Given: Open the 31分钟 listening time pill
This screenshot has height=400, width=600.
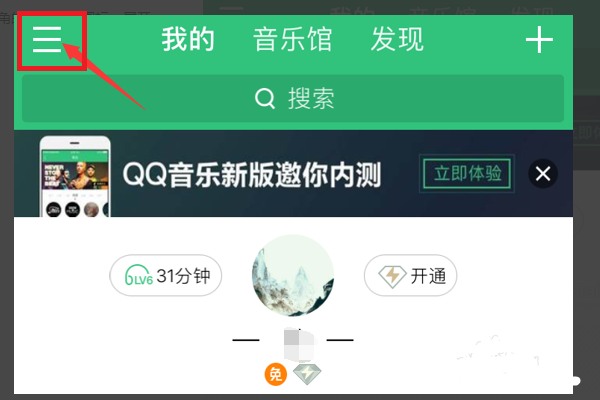Looking at the screenshot, I should 165,275.
